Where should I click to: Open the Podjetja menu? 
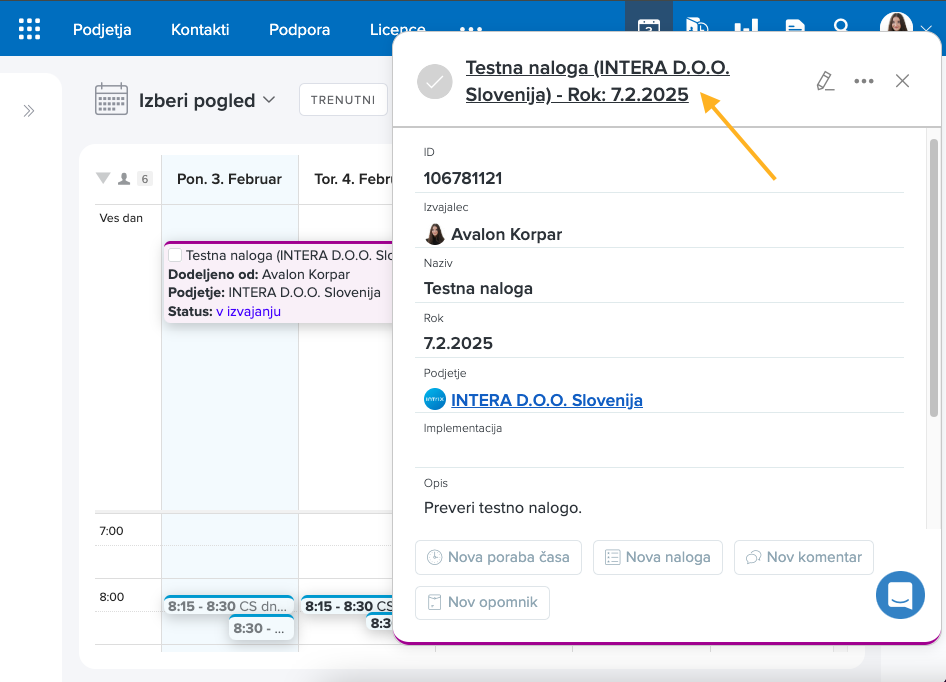point(102,29)
